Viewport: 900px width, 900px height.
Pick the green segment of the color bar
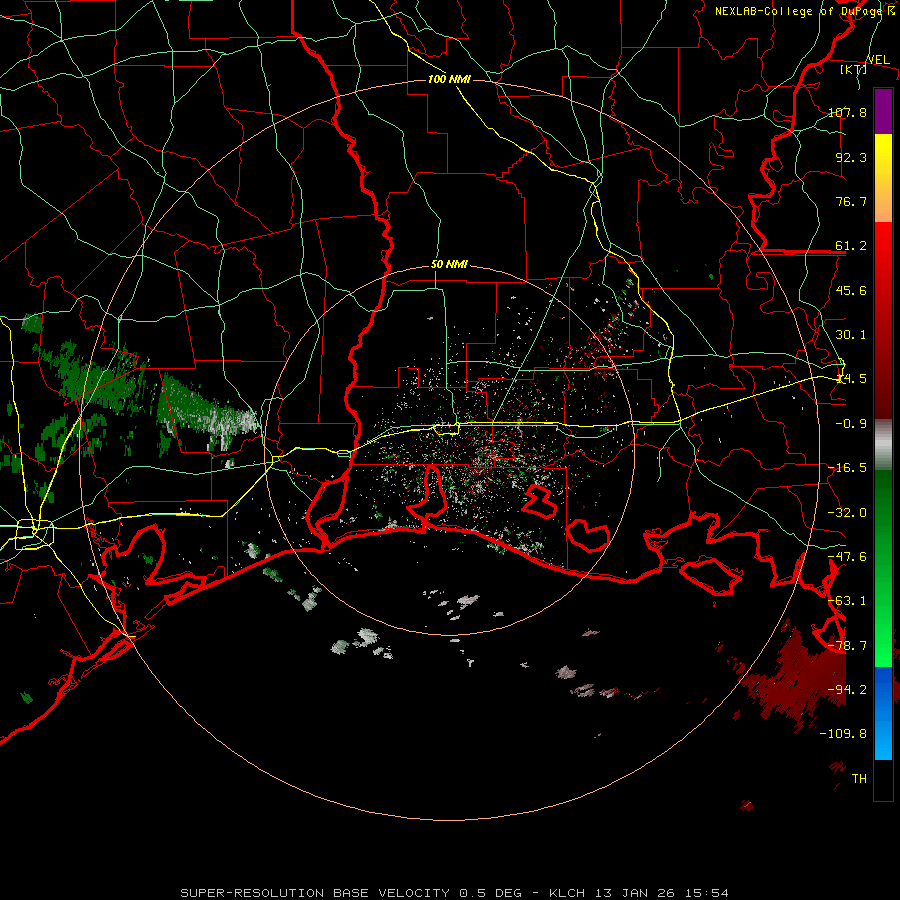[883, 568]
